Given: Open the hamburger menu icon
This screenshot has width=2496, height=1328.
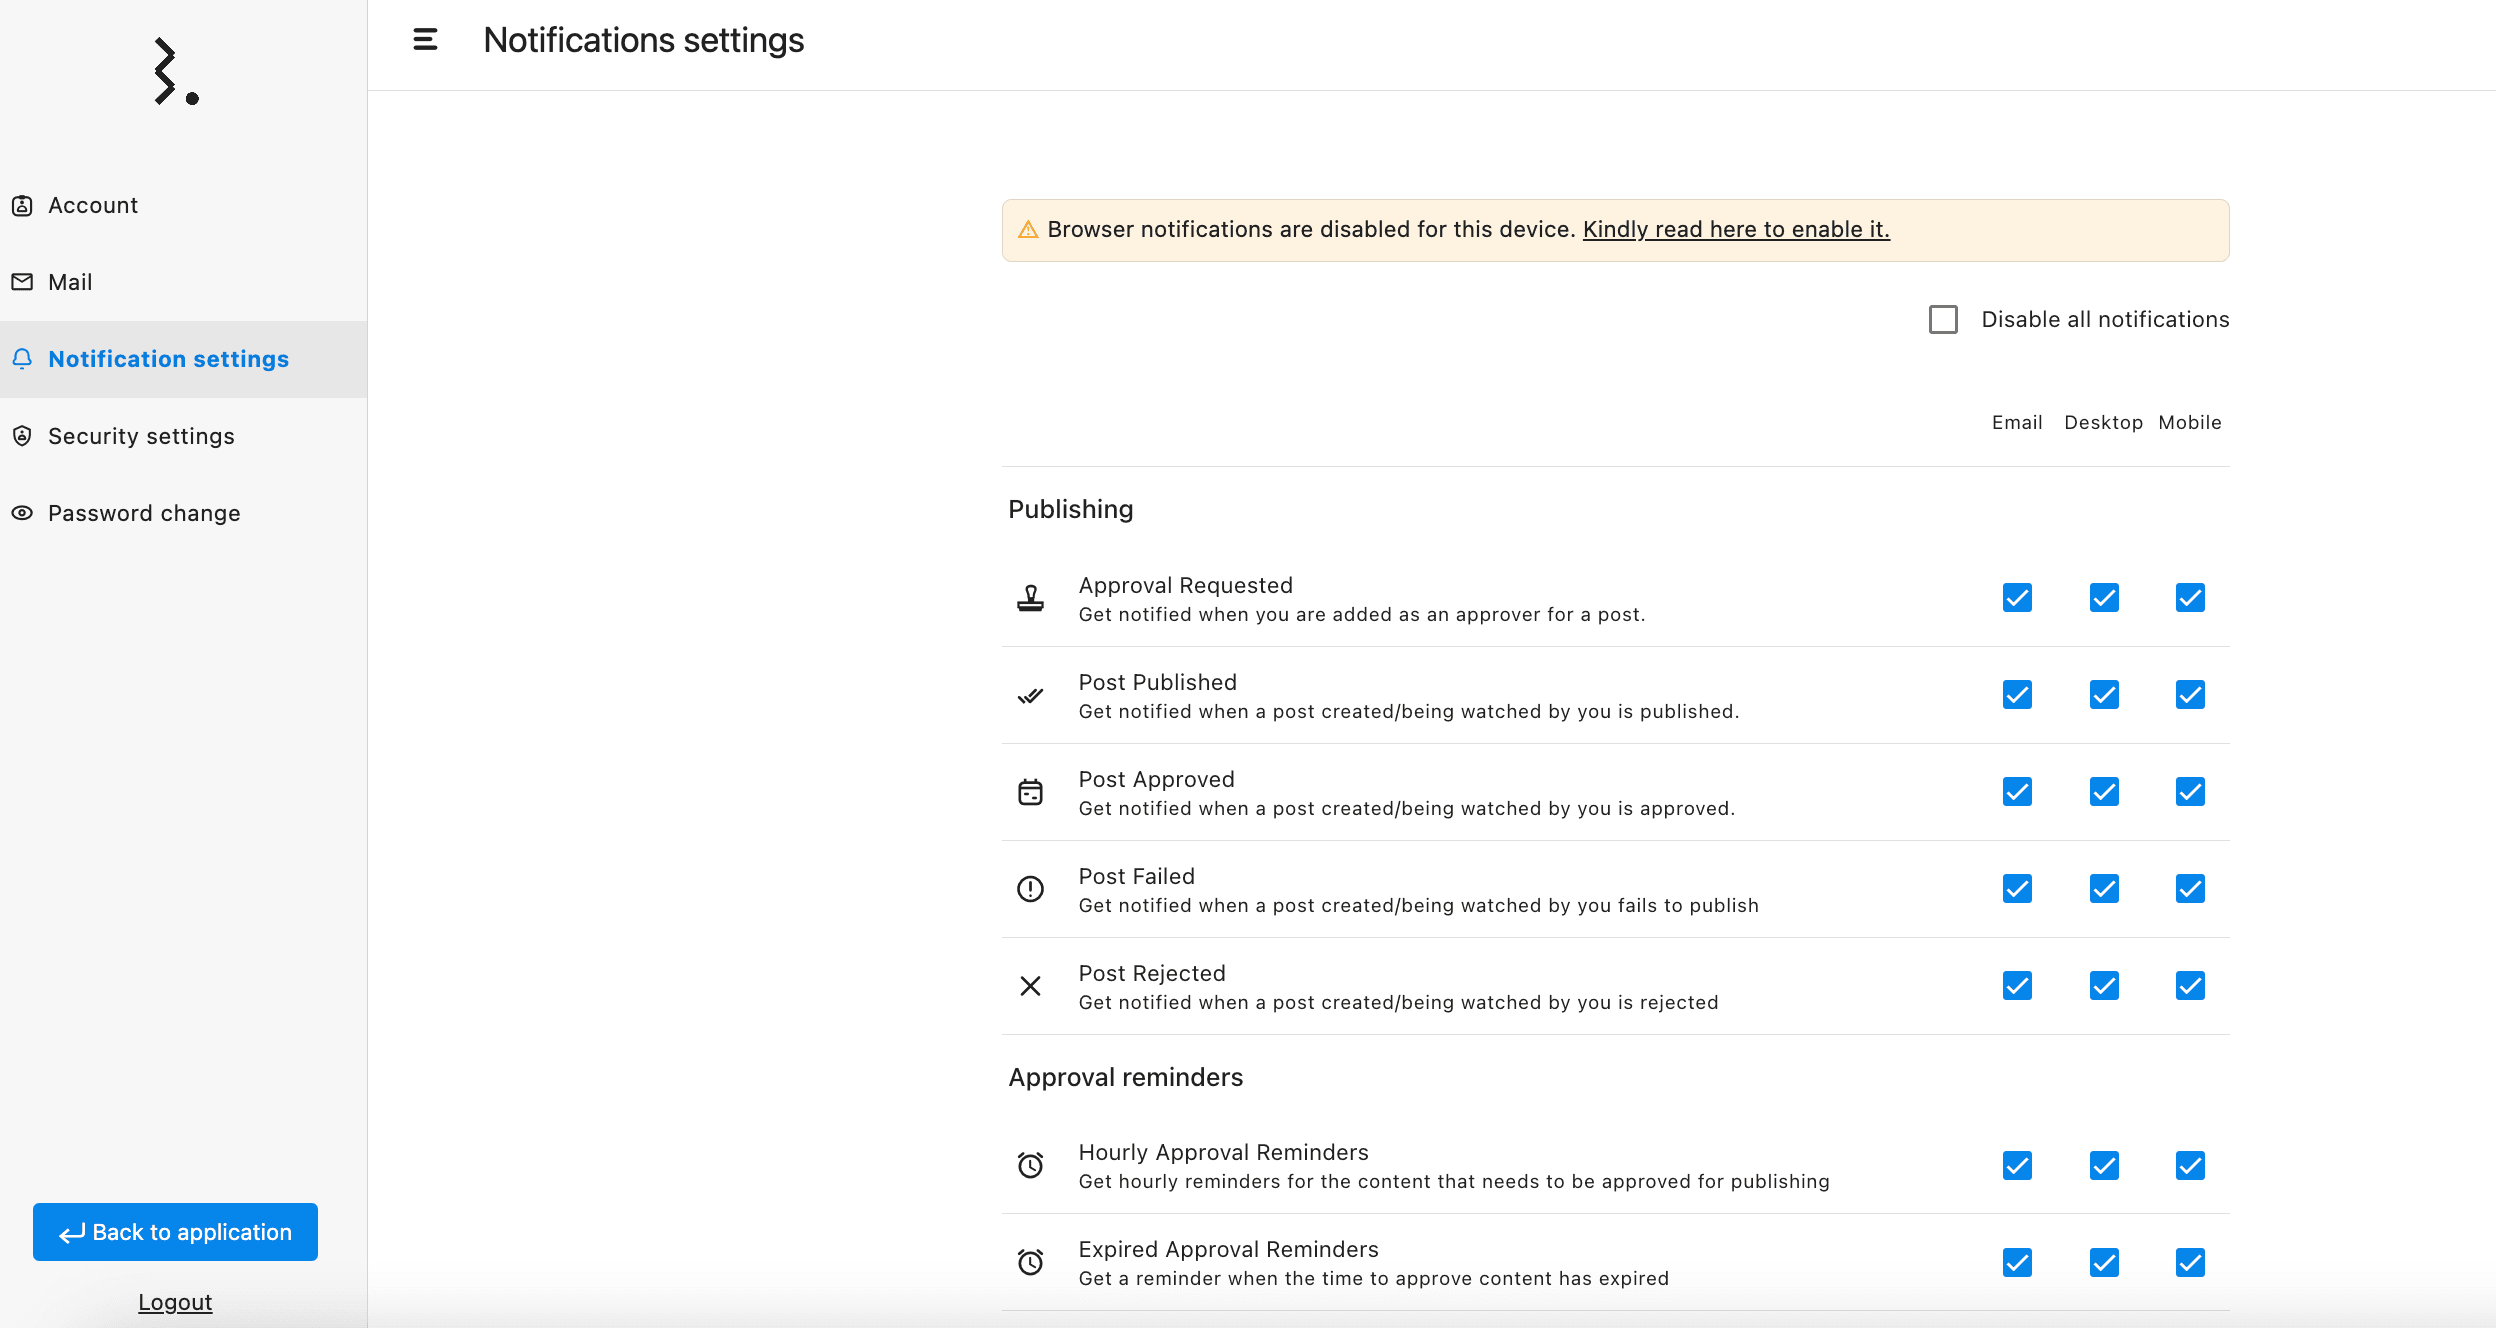Looking at the screenshot, I should (x=427, y=40).
